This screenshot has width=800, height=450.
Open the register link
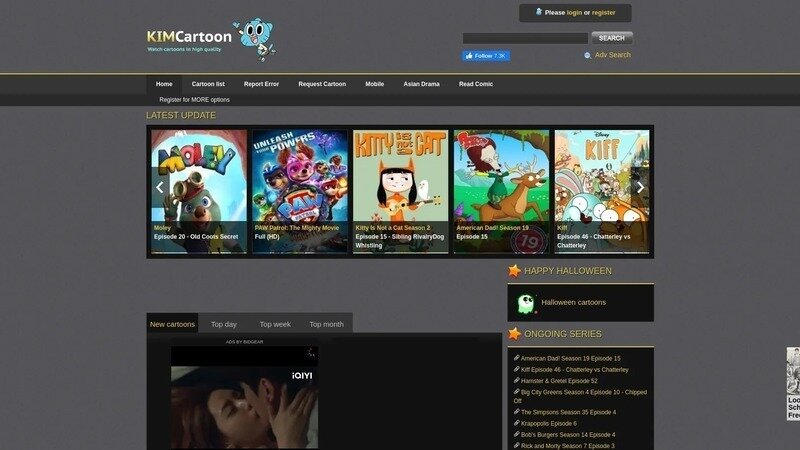coord(603,13)
